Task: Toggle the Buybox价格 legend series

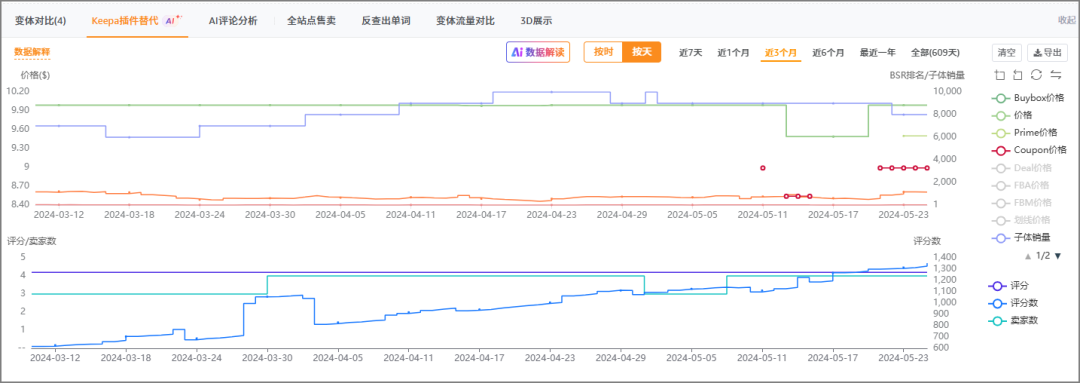Action: tap(1028, 98)
